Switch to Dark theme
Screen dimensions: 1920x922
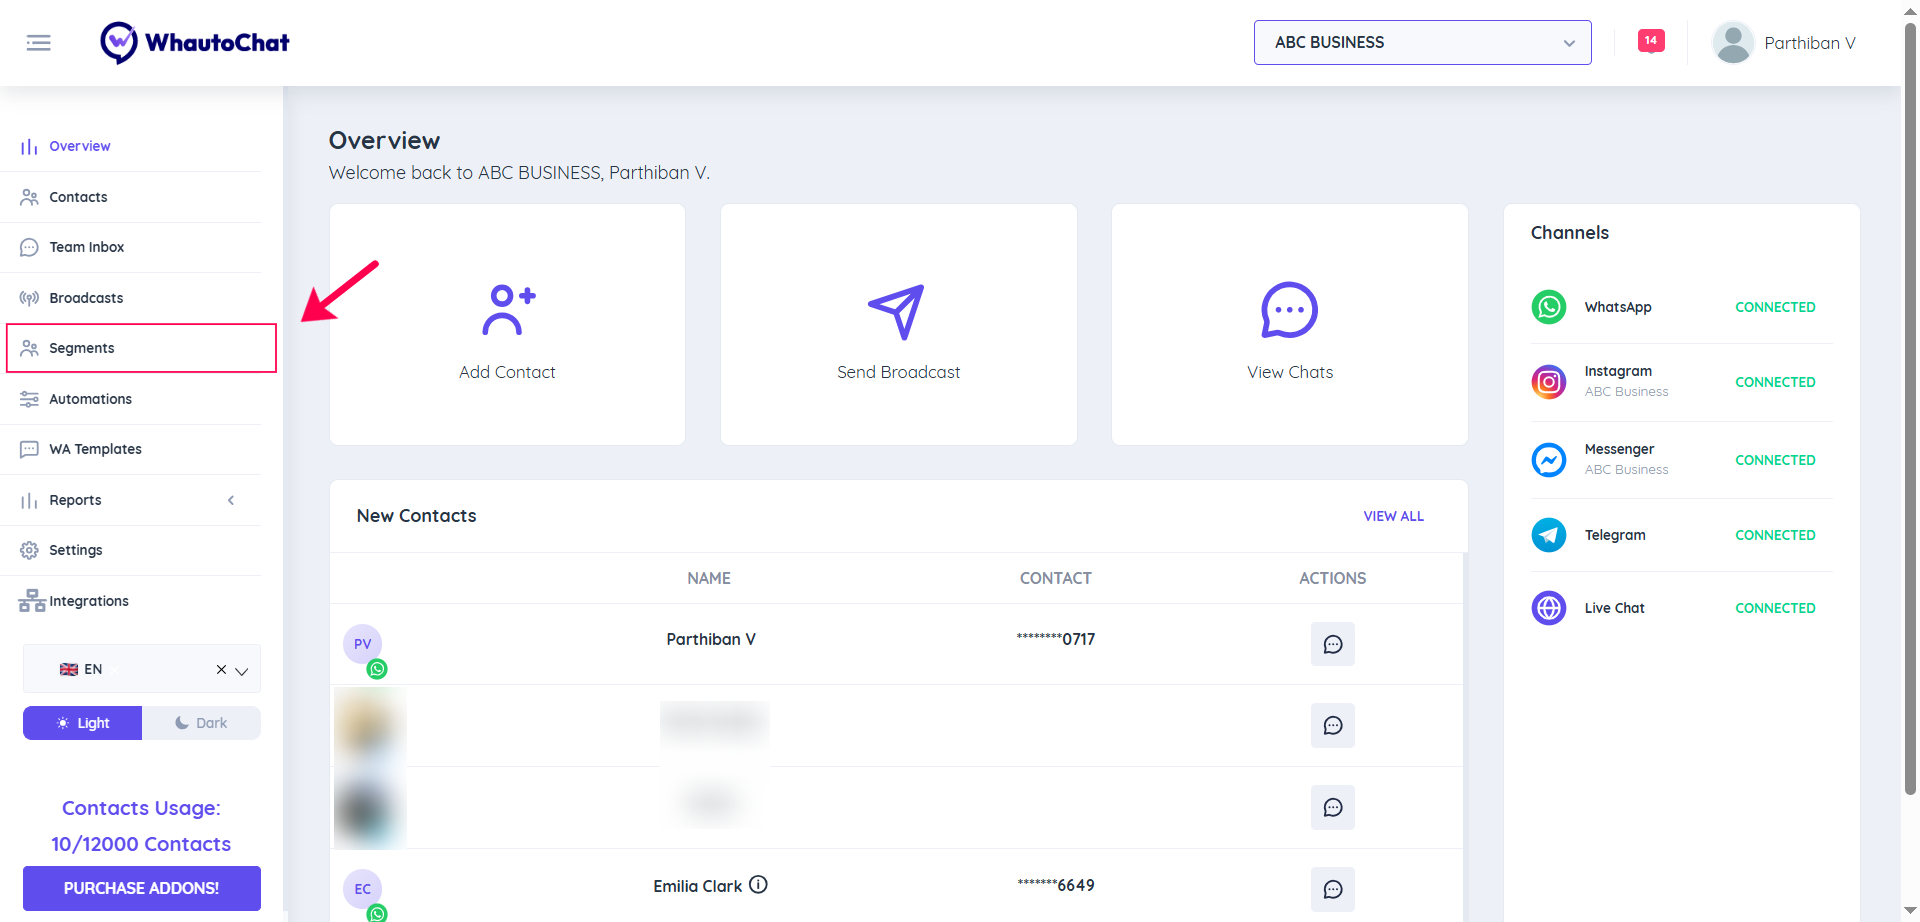[201, 723]
